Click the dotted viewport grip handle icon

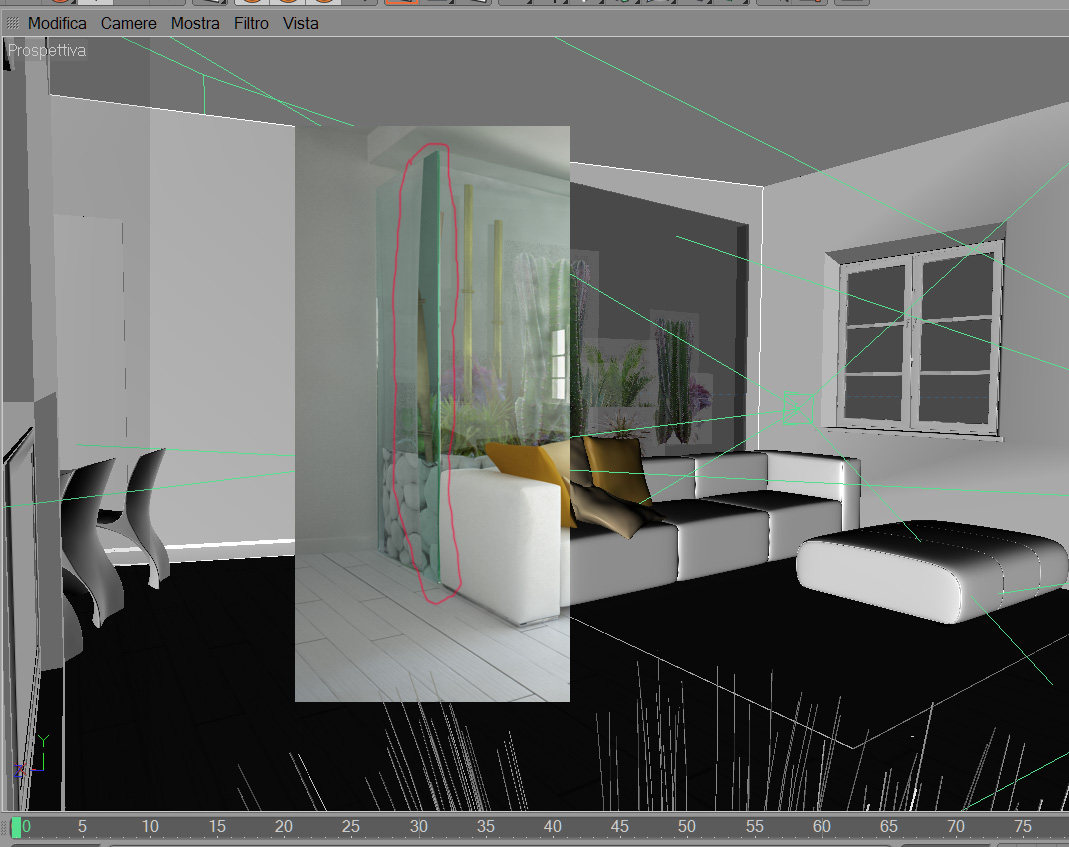point(12,23)
